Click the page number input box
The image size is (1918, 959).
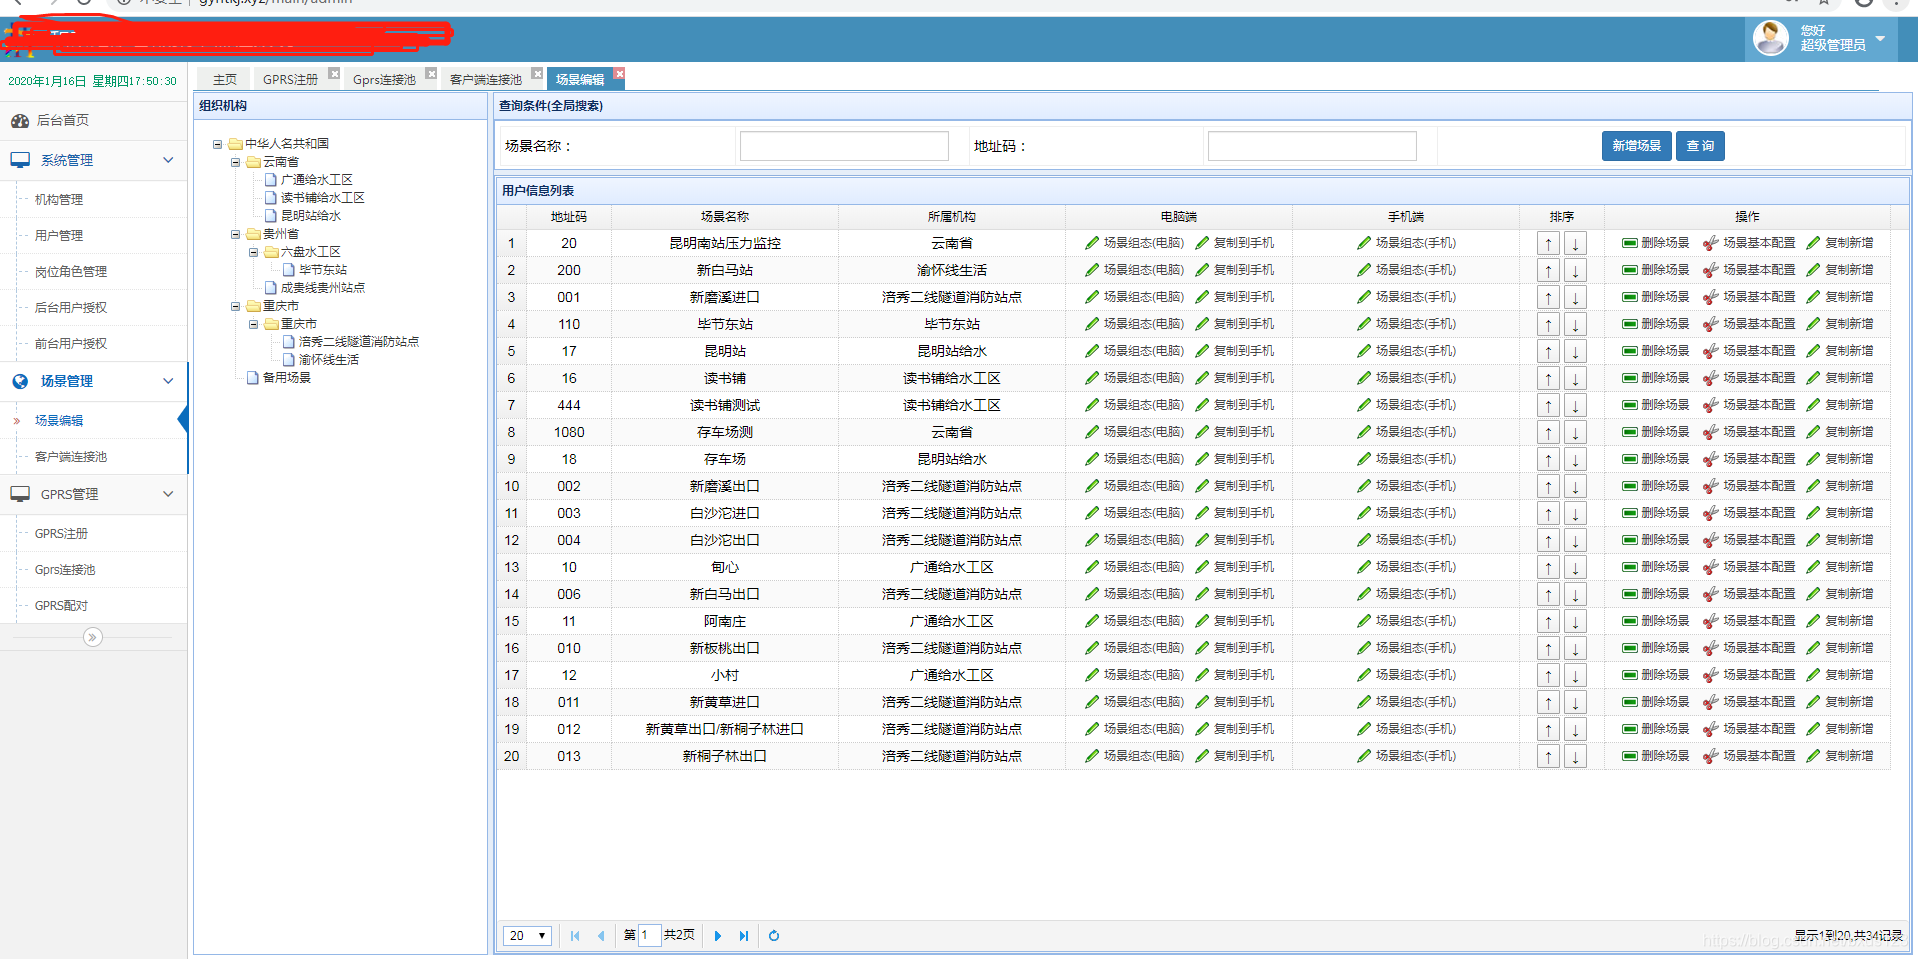pyautogui.click(x=649, y=936)
